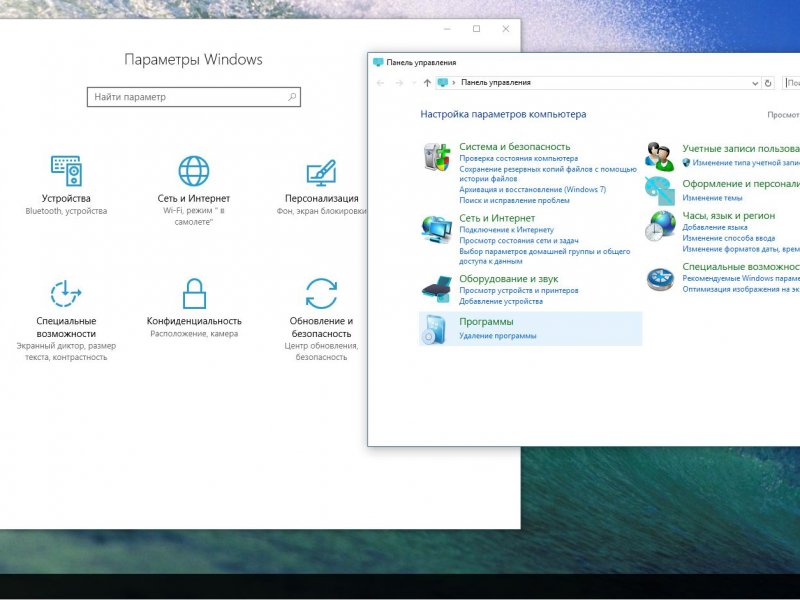Image resolution: width=800 pixels, height=600 pixels.
Task: Open the Ease of Access (Специальные возможности) icon in Settings
Action: pos(66,293)
